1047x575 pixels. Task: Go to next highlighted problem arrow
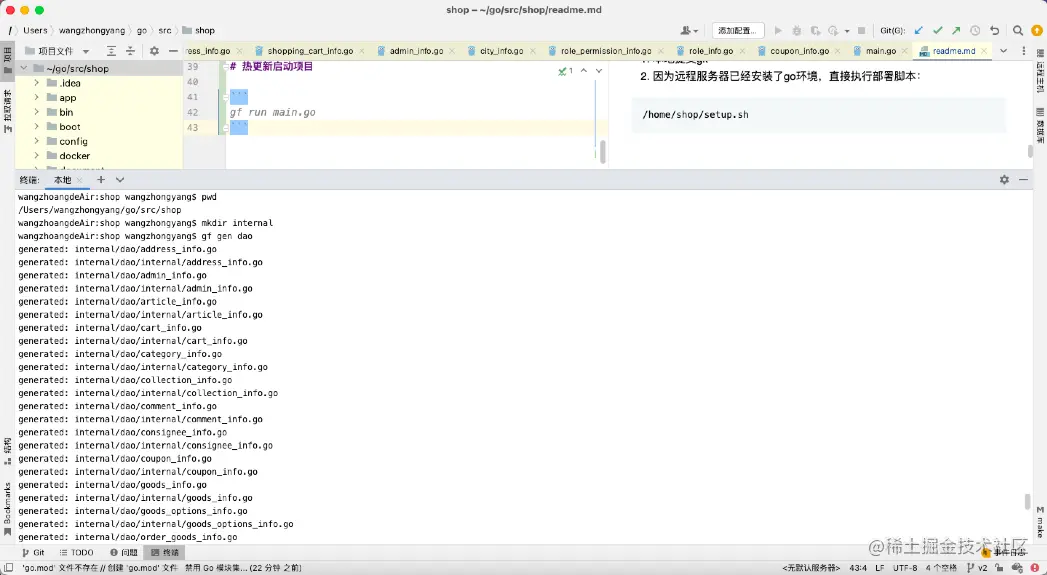pos(599,71)
